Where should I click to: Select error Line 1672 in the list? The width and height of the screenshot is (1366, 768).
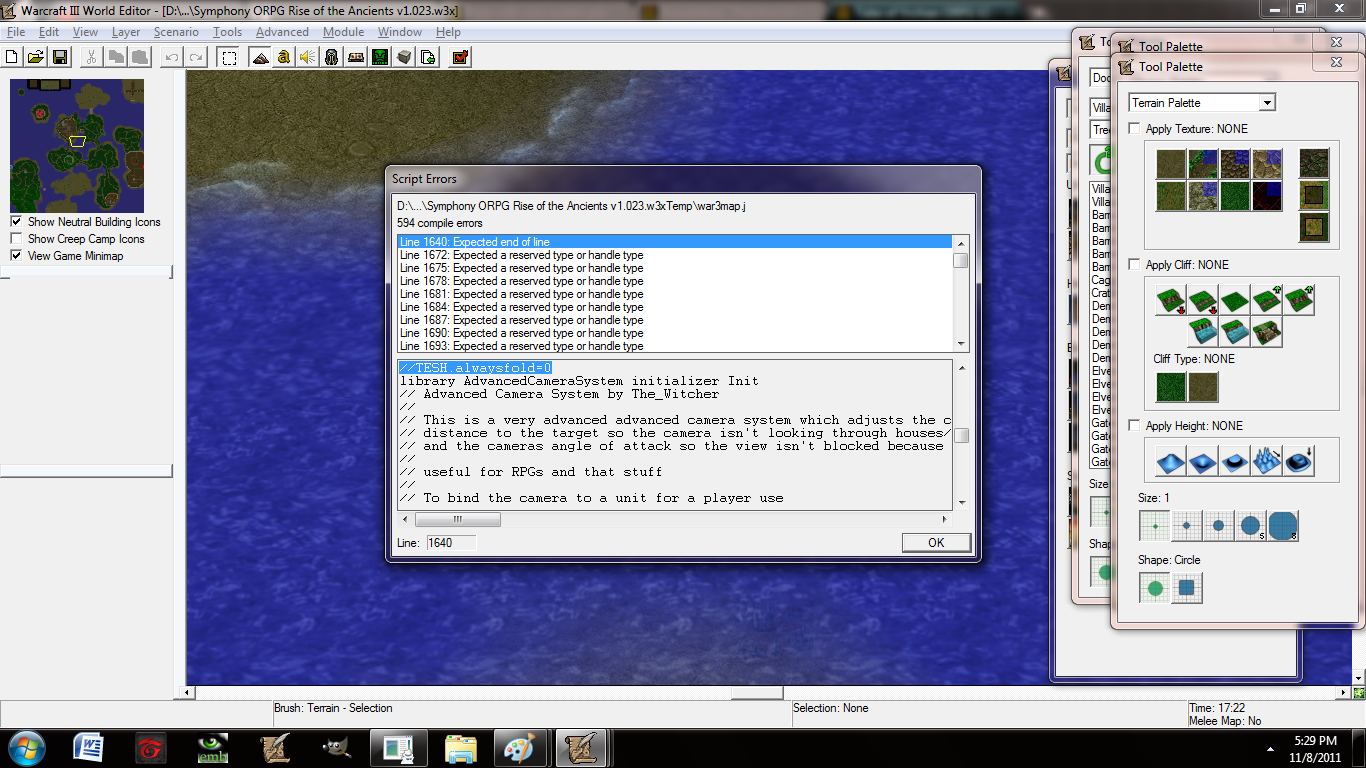pyautogui.click(x=674, y=255)
